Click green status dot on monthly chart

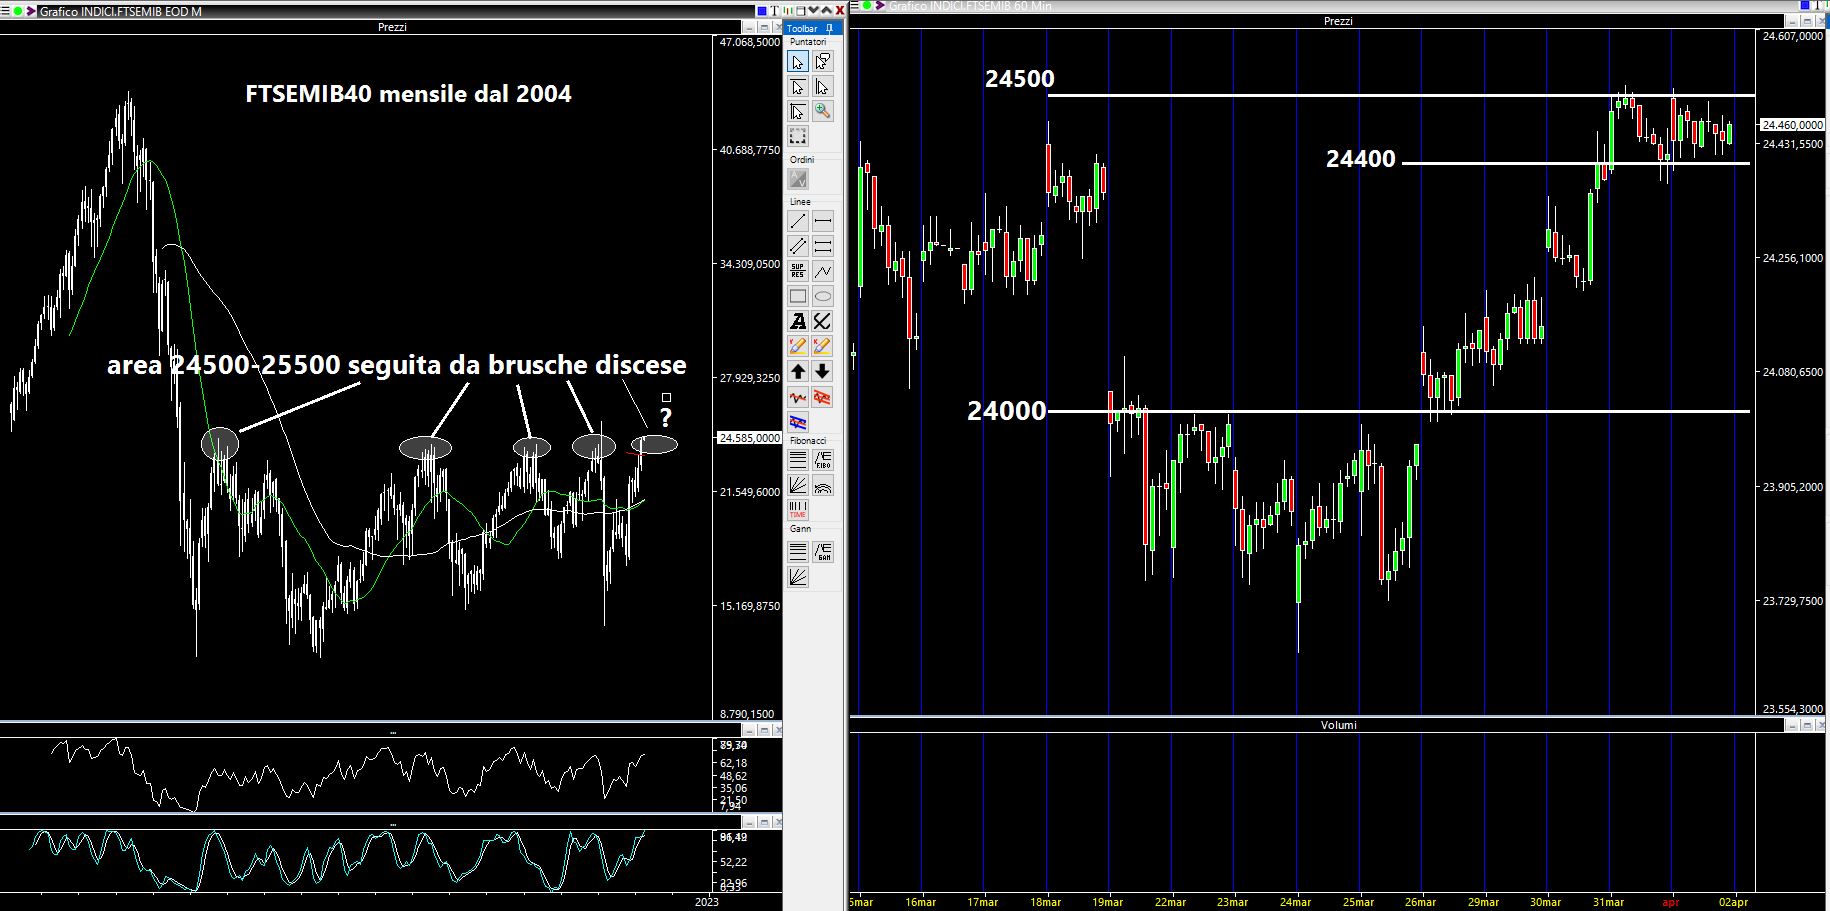pos(18,12)
